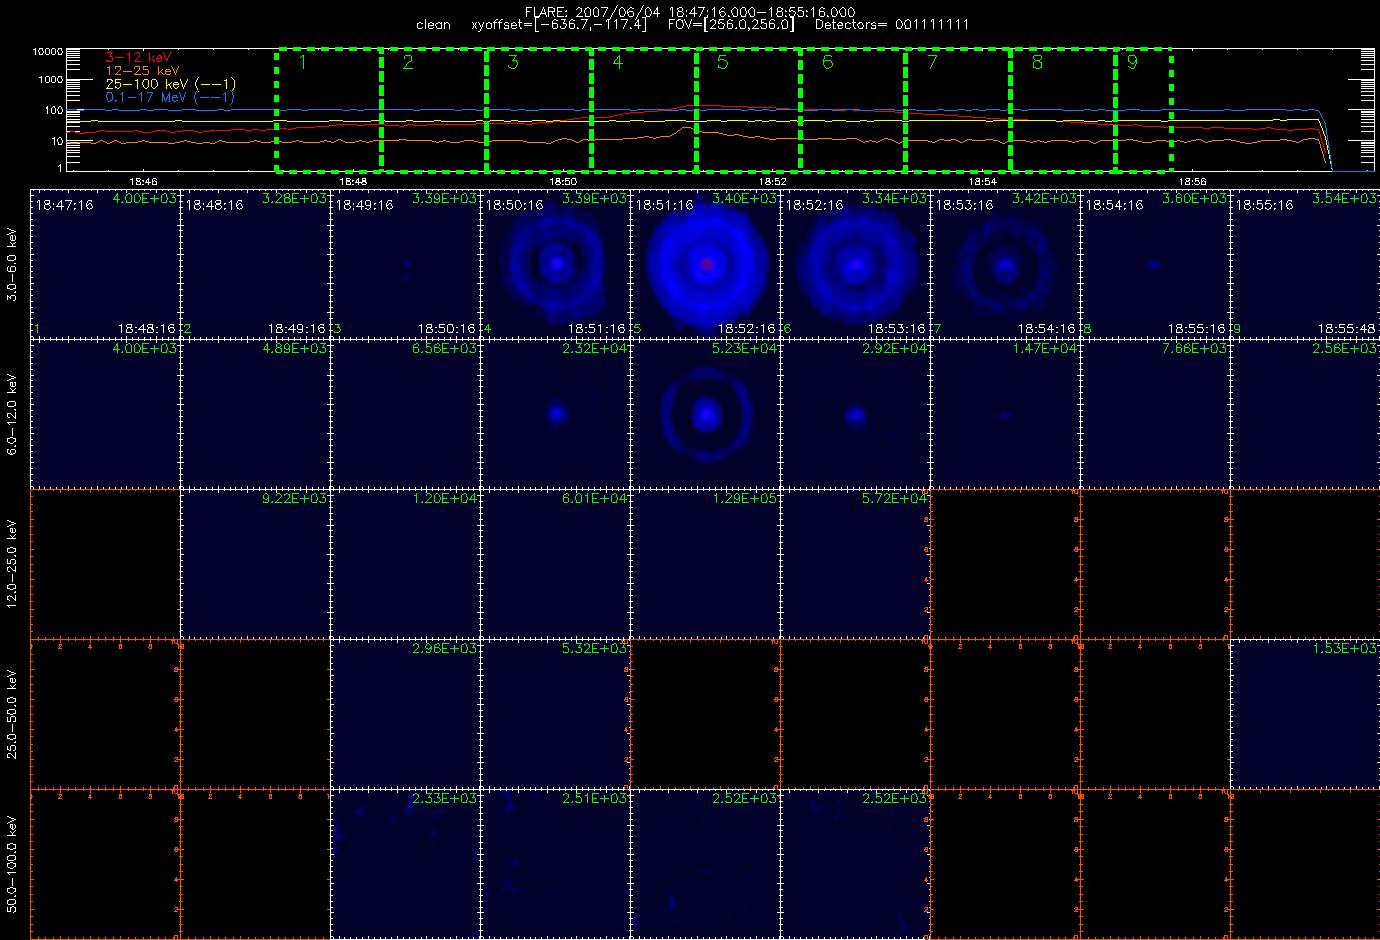The width and height of the screenshot is (1380, 940).
Task: Click the 18:47:16 start time label
Action: pos(64,205)
